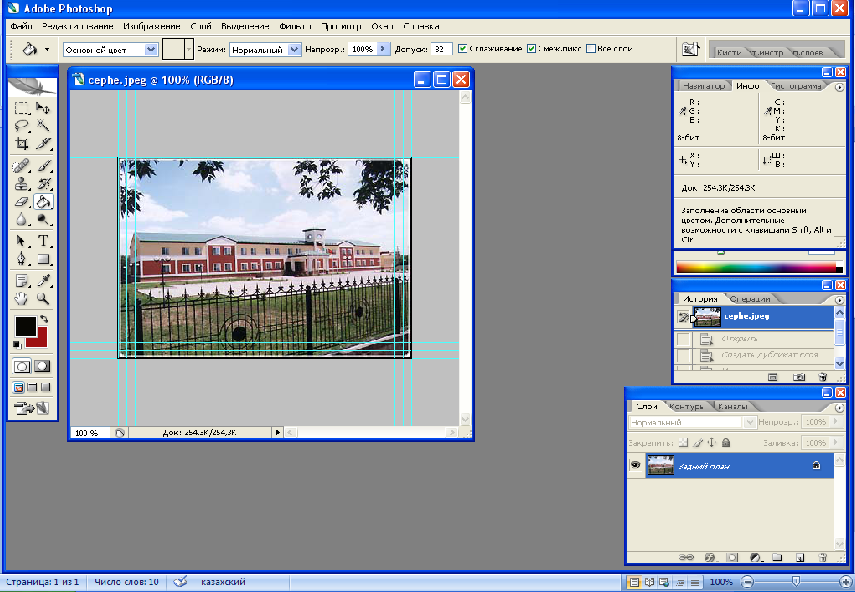Image resolution: width=855 pixels, height=592 pixels.
Task: Delete layer with Layers panel trash icon
Action: (823, 557)
